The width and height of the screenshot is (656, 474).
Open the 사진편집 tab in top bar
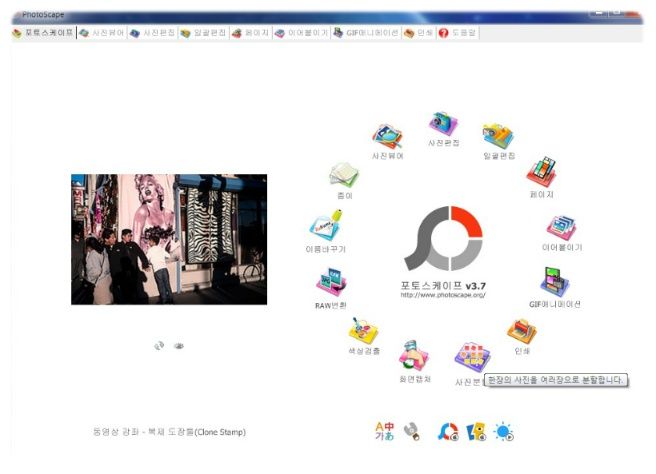coord(152,33)
